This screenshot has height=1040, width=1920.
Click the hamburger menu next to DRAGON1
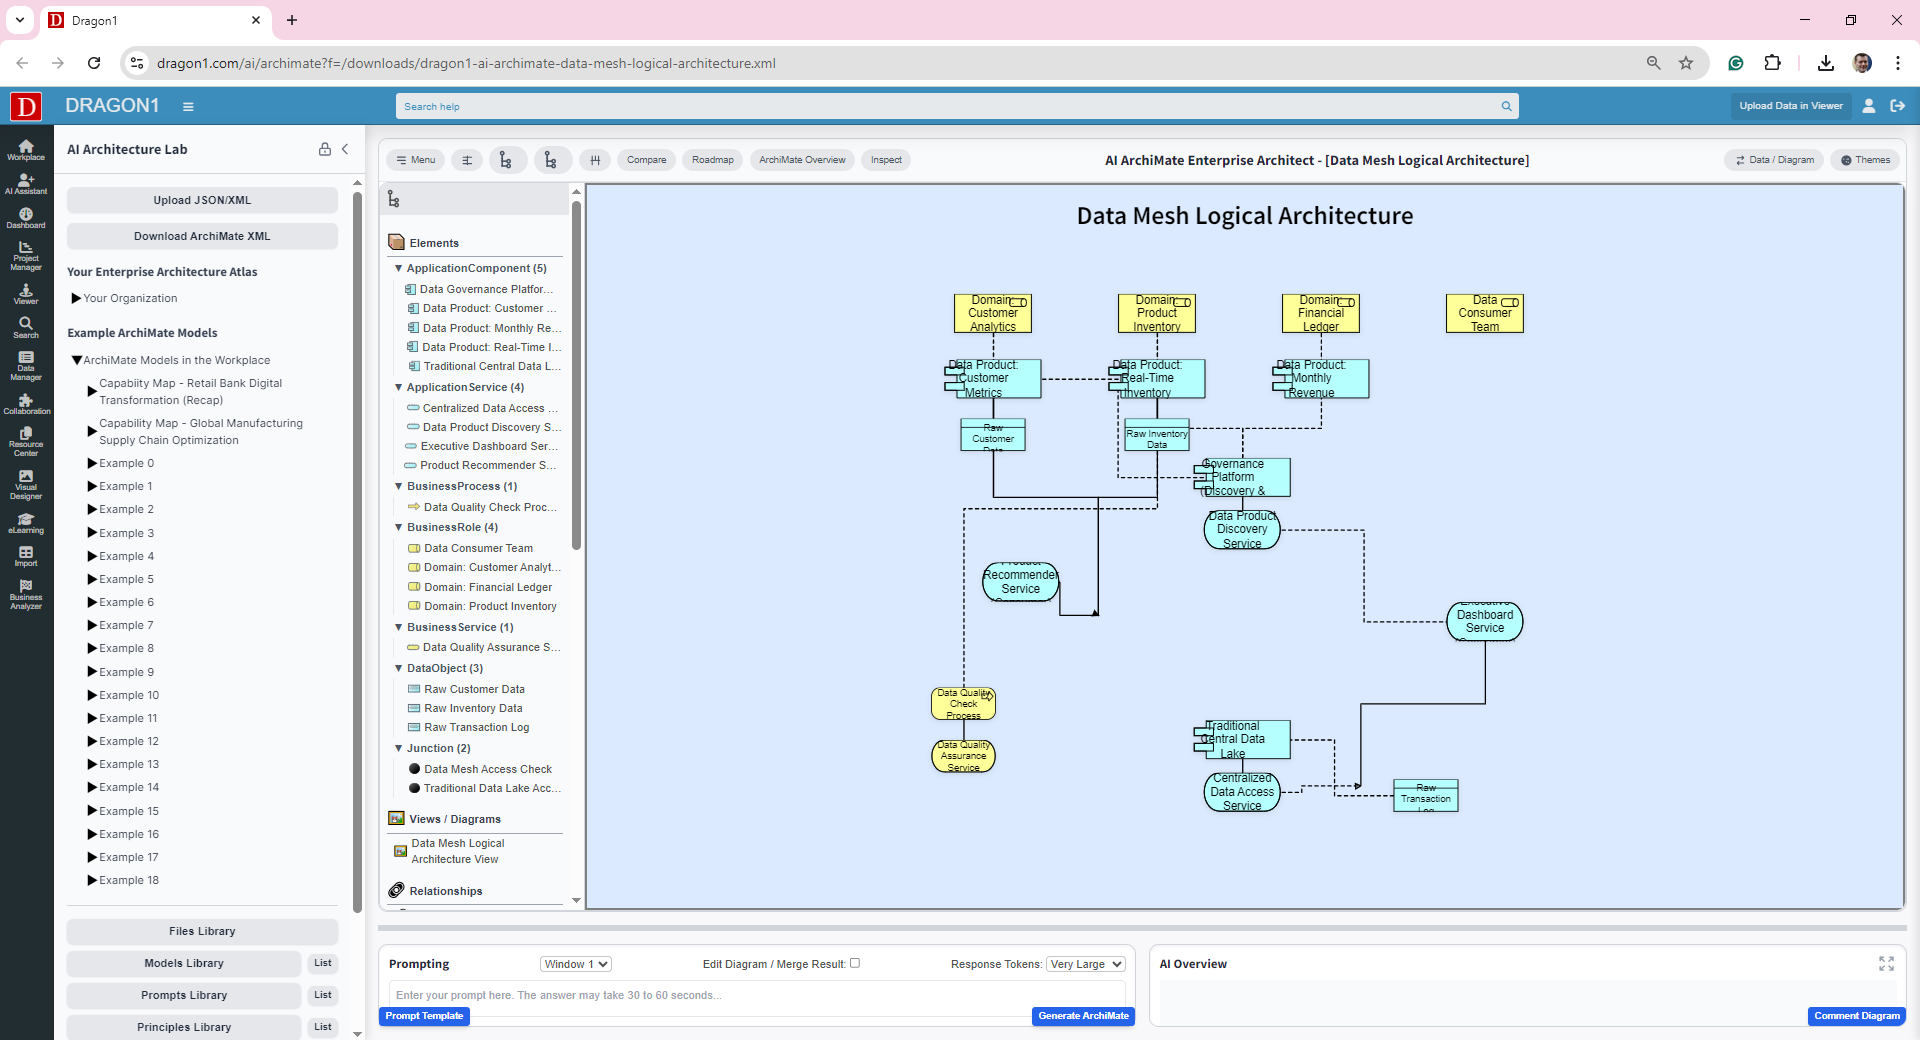(188, 106)
